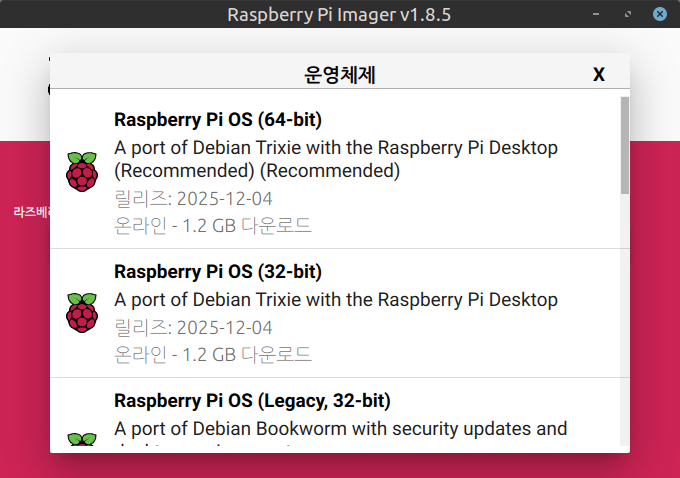Click the raspberry icon beside Raspberry Pi OS (32-bit)
The width and height of the screenshot is (680, 478).
click(82, 312)
